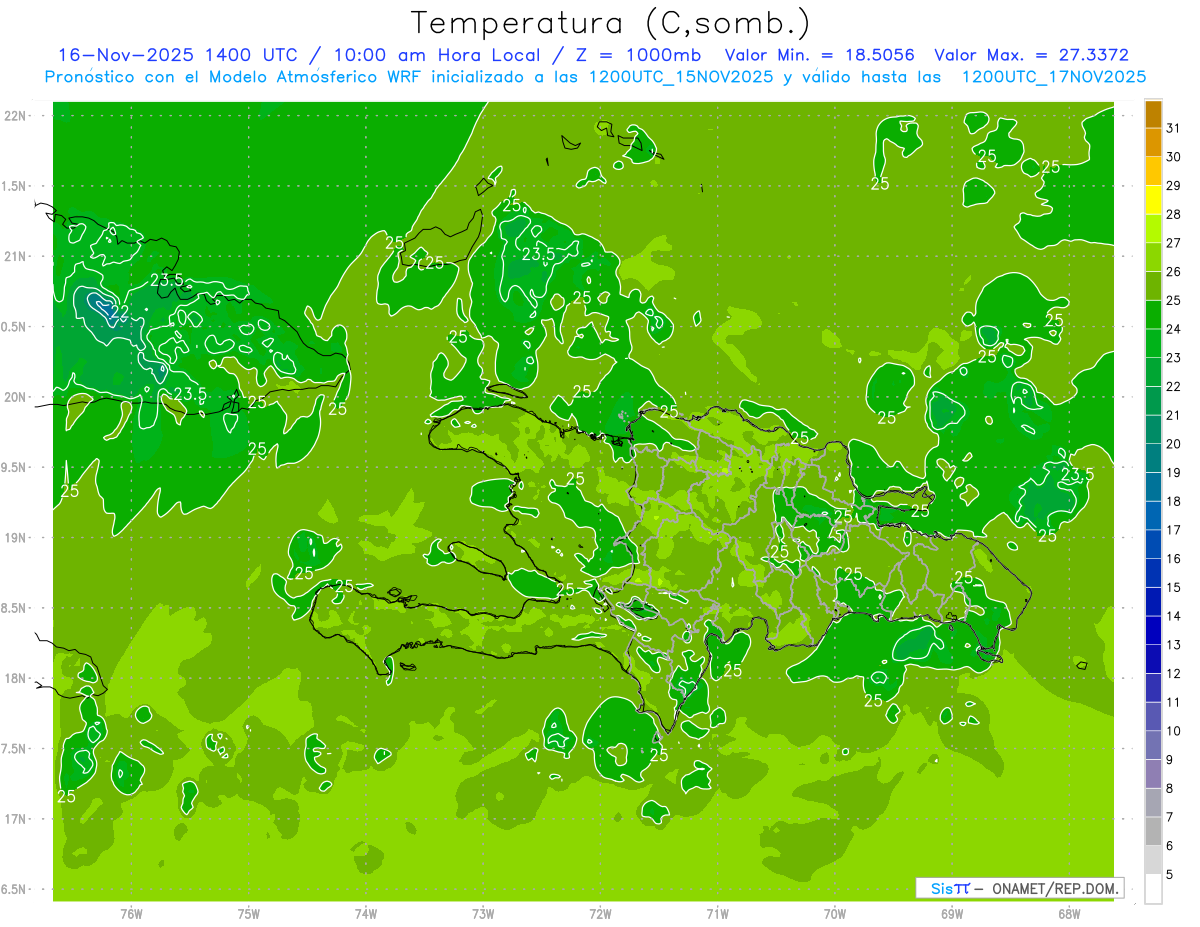Select the bright yellow swatch between 28 and 29
1200x927 pixels.
(x=1153, y=200)
